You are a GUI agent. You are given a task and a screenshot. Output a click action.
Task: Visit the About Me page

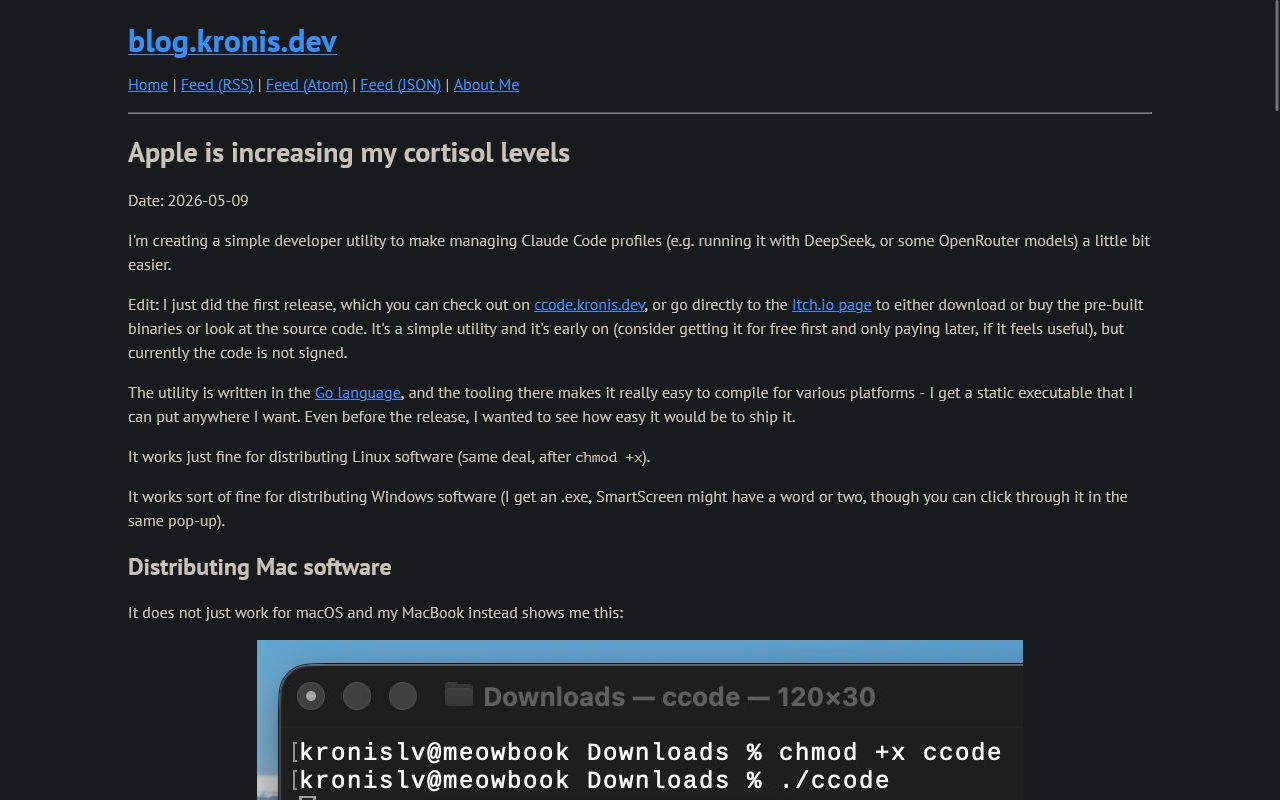(486, 85)
